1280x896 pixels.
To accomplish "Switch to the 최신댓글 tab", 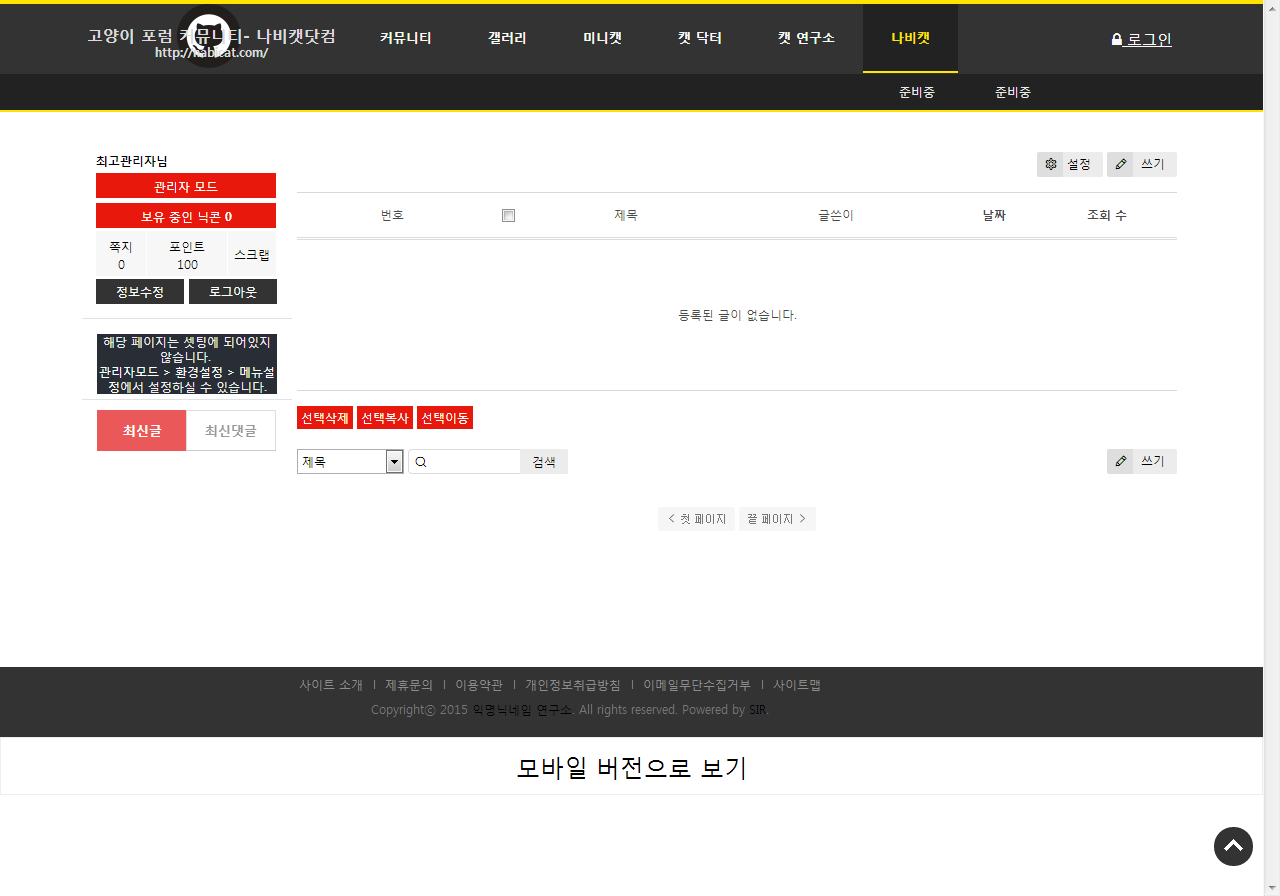I will 231,430.
